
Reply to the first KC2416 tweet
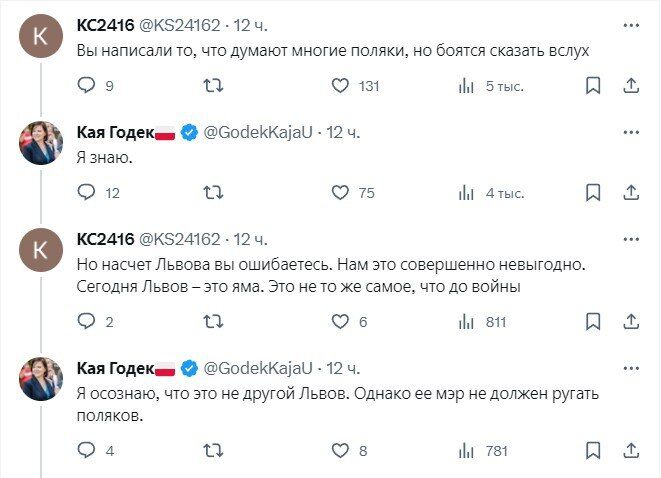(87, 86)
